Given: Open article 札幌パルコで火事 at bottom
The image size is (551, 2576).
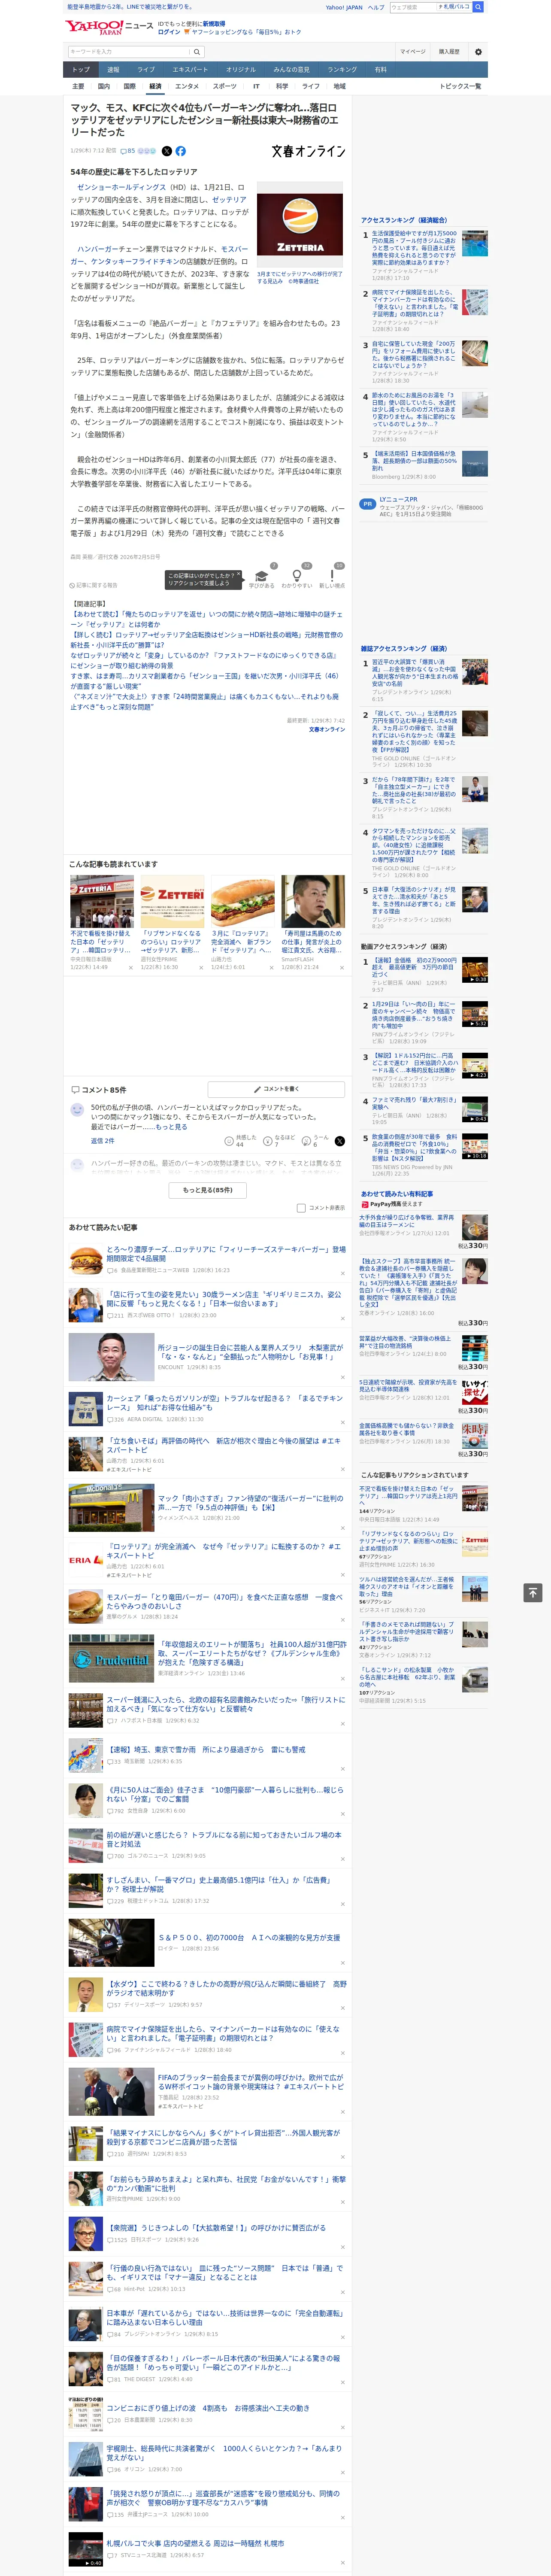Looking at the screenshot, I should click(x=195, y=2543).
